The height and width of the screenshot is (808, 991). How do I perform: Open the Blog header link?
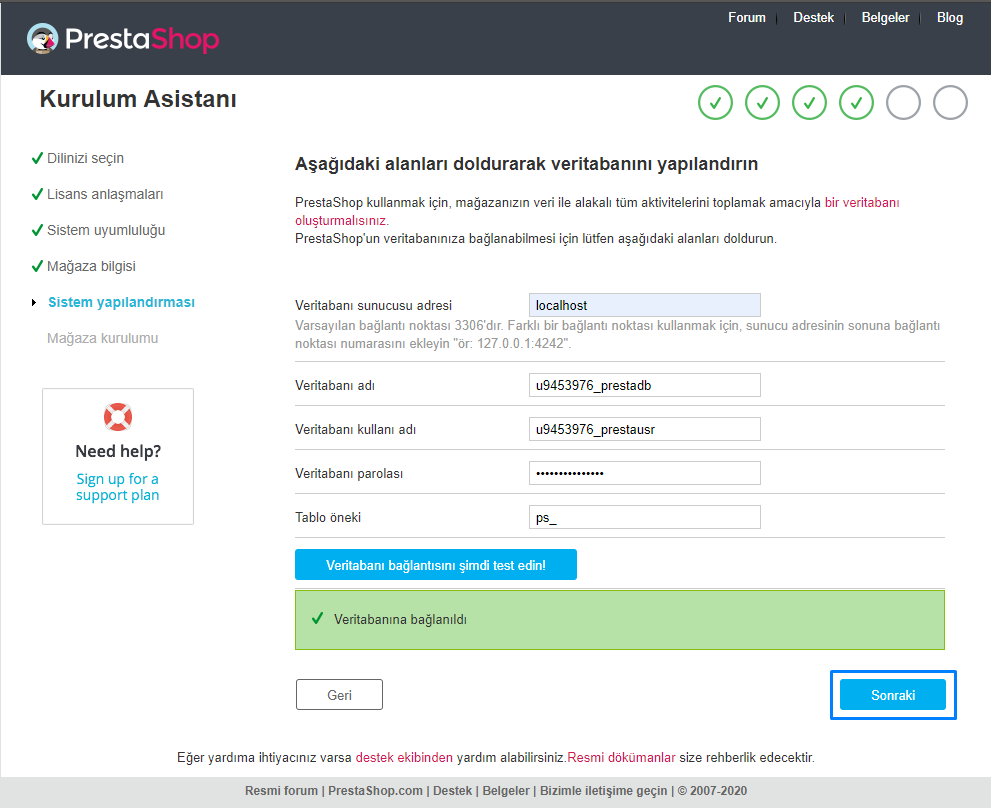click(x=949, y=18)
